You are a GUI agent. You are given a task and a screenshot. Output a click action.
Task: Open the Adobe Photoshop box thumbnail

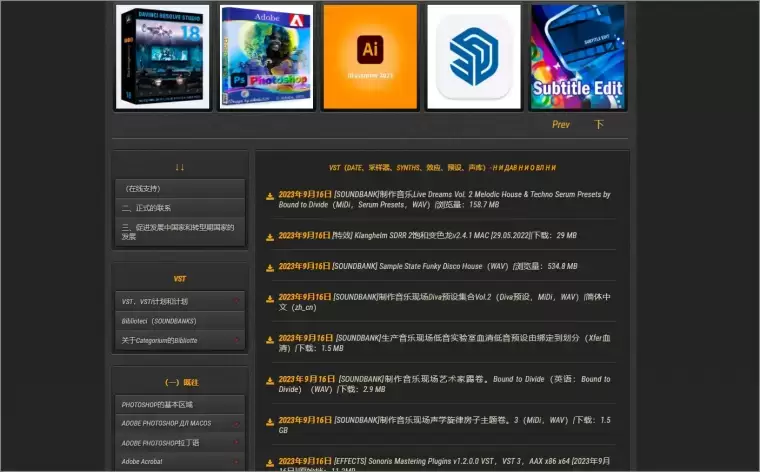(x=267, y=57)
